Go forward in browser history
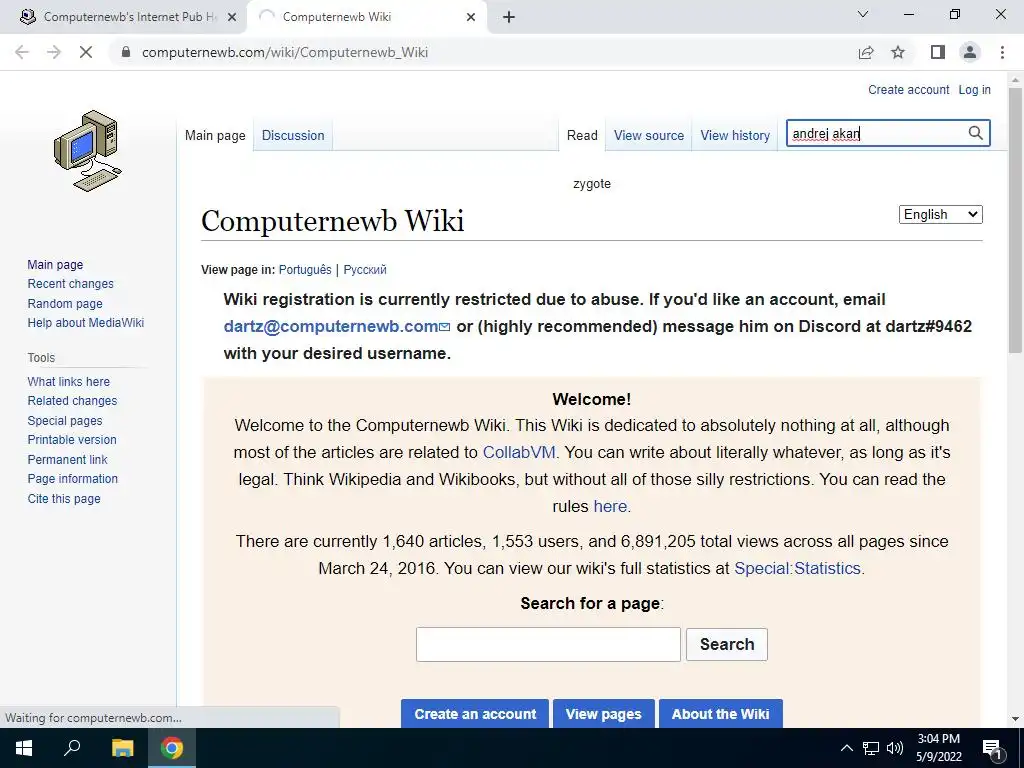The image size is (1024, 768). click(x=54, y=52)
